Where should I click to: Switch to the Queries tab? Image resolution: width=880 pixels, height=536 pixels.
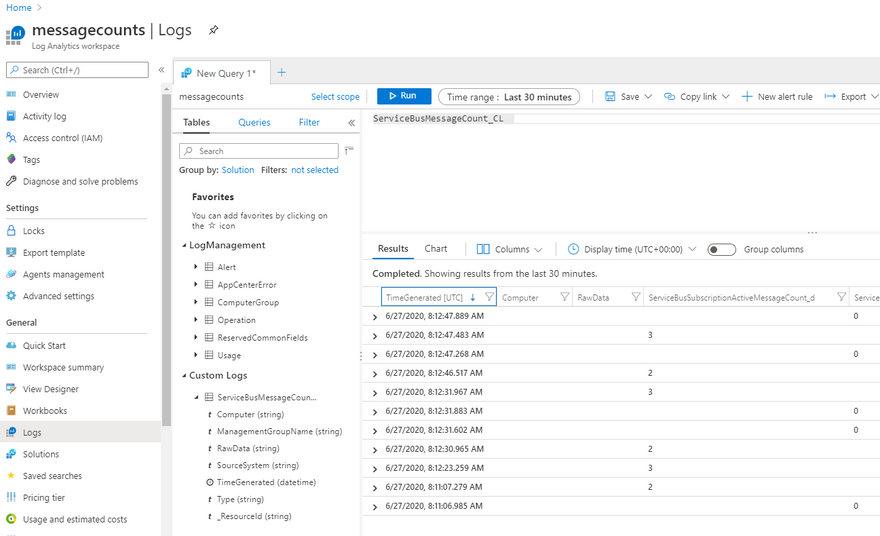click(x=254, y=122)
